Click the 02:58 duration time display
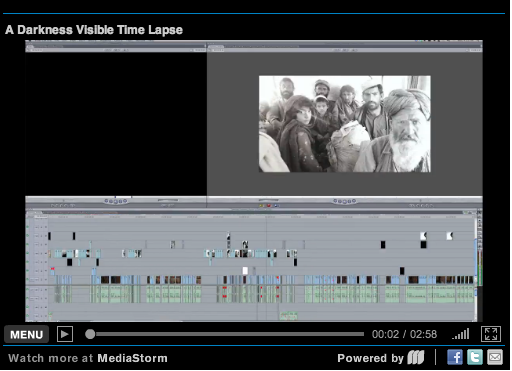Image resolution: width=512 pixels, height=371 pixels. (x=423, y=334)
